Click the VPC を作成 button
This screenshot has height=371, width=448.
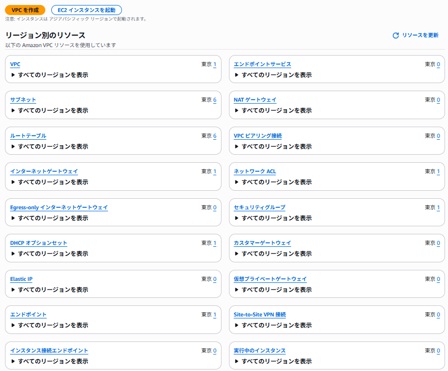(x=25, y=10)
